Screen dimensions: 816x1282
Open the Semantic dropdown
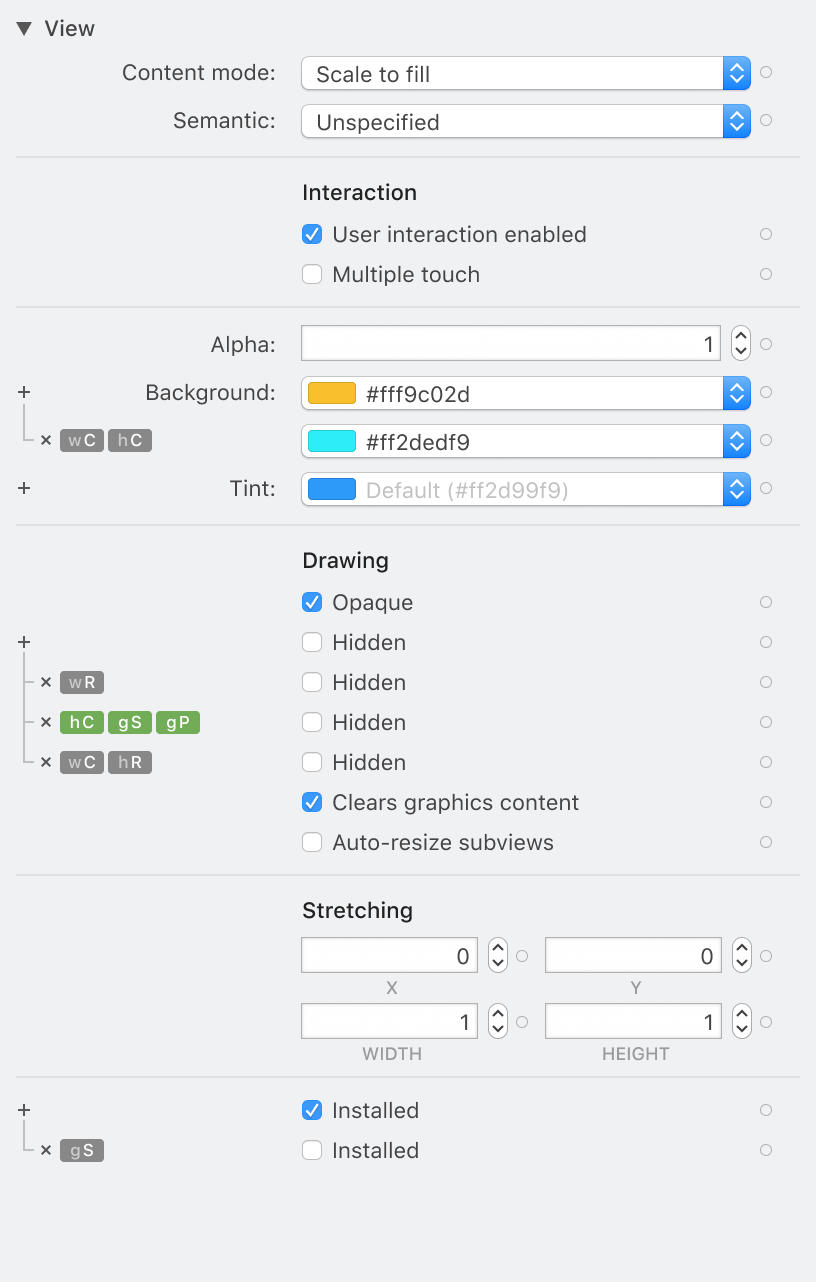pos(736,121)
